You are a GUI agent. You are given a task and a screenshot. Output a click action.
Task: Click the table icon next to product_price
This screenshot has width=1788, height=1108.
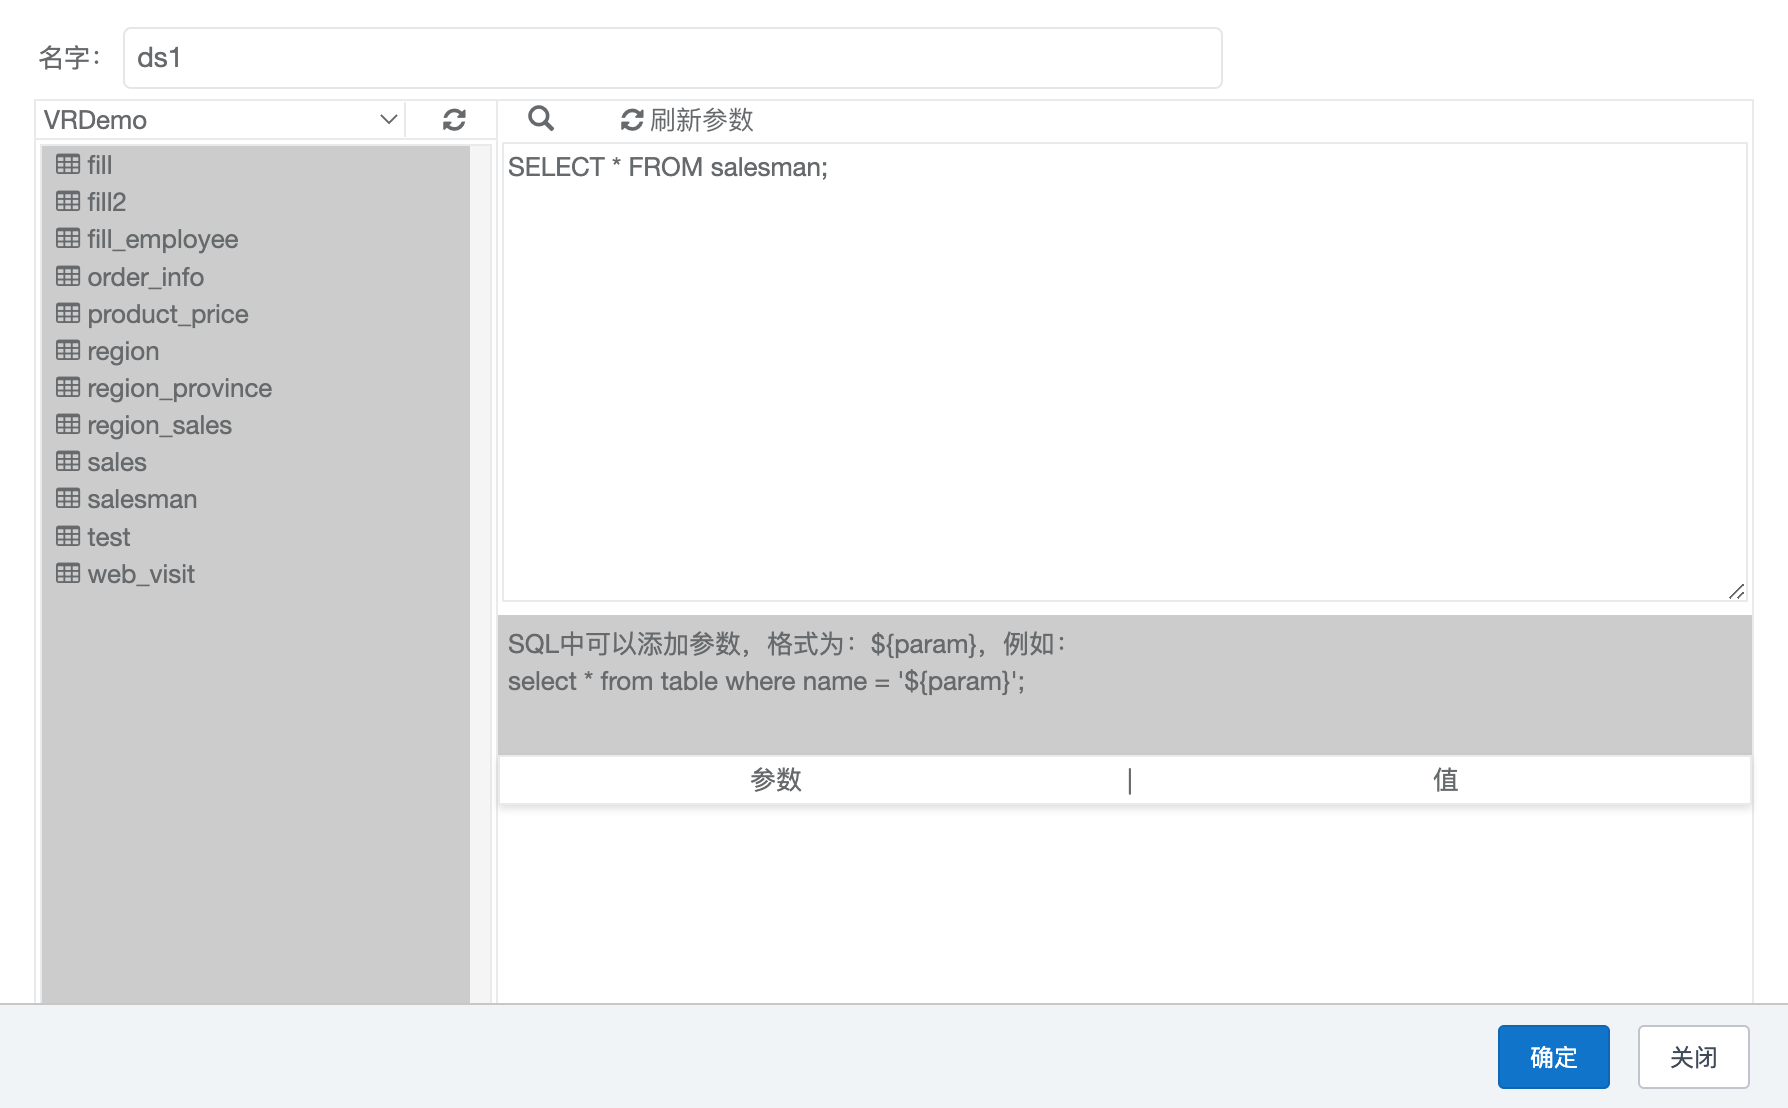(68, 313)
